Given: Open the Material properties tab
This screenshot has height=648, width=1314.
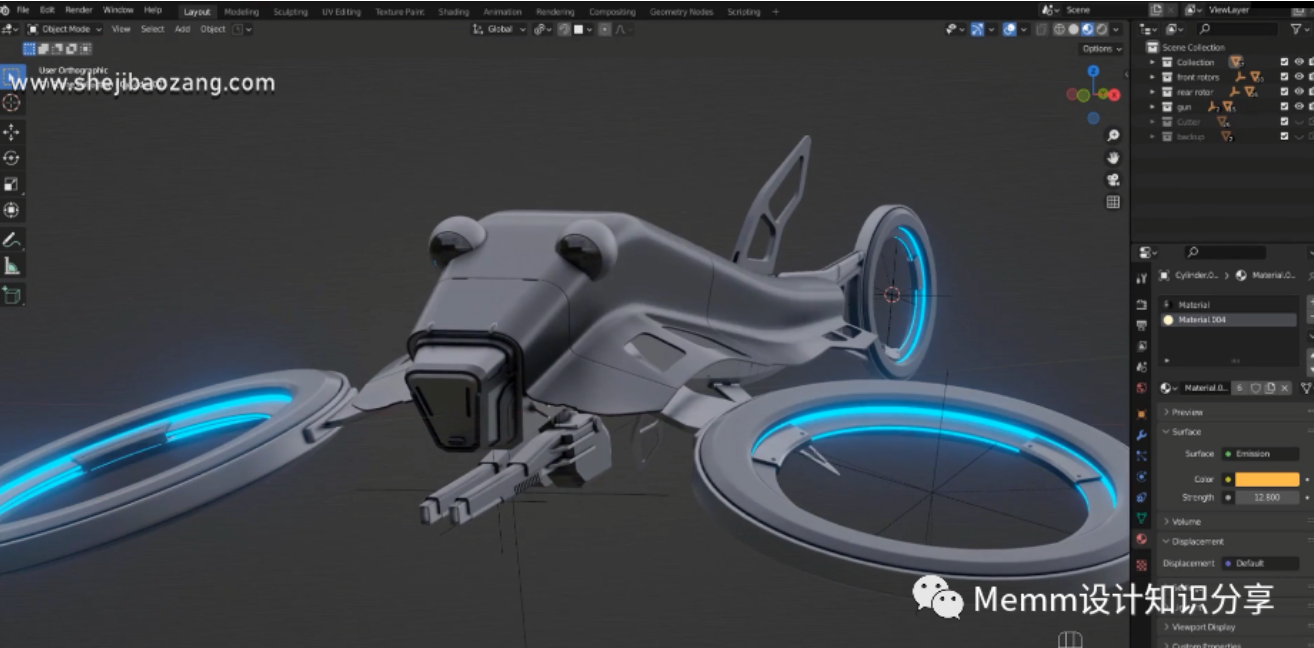Looking at the screenshot, I should click(1141, 539).
